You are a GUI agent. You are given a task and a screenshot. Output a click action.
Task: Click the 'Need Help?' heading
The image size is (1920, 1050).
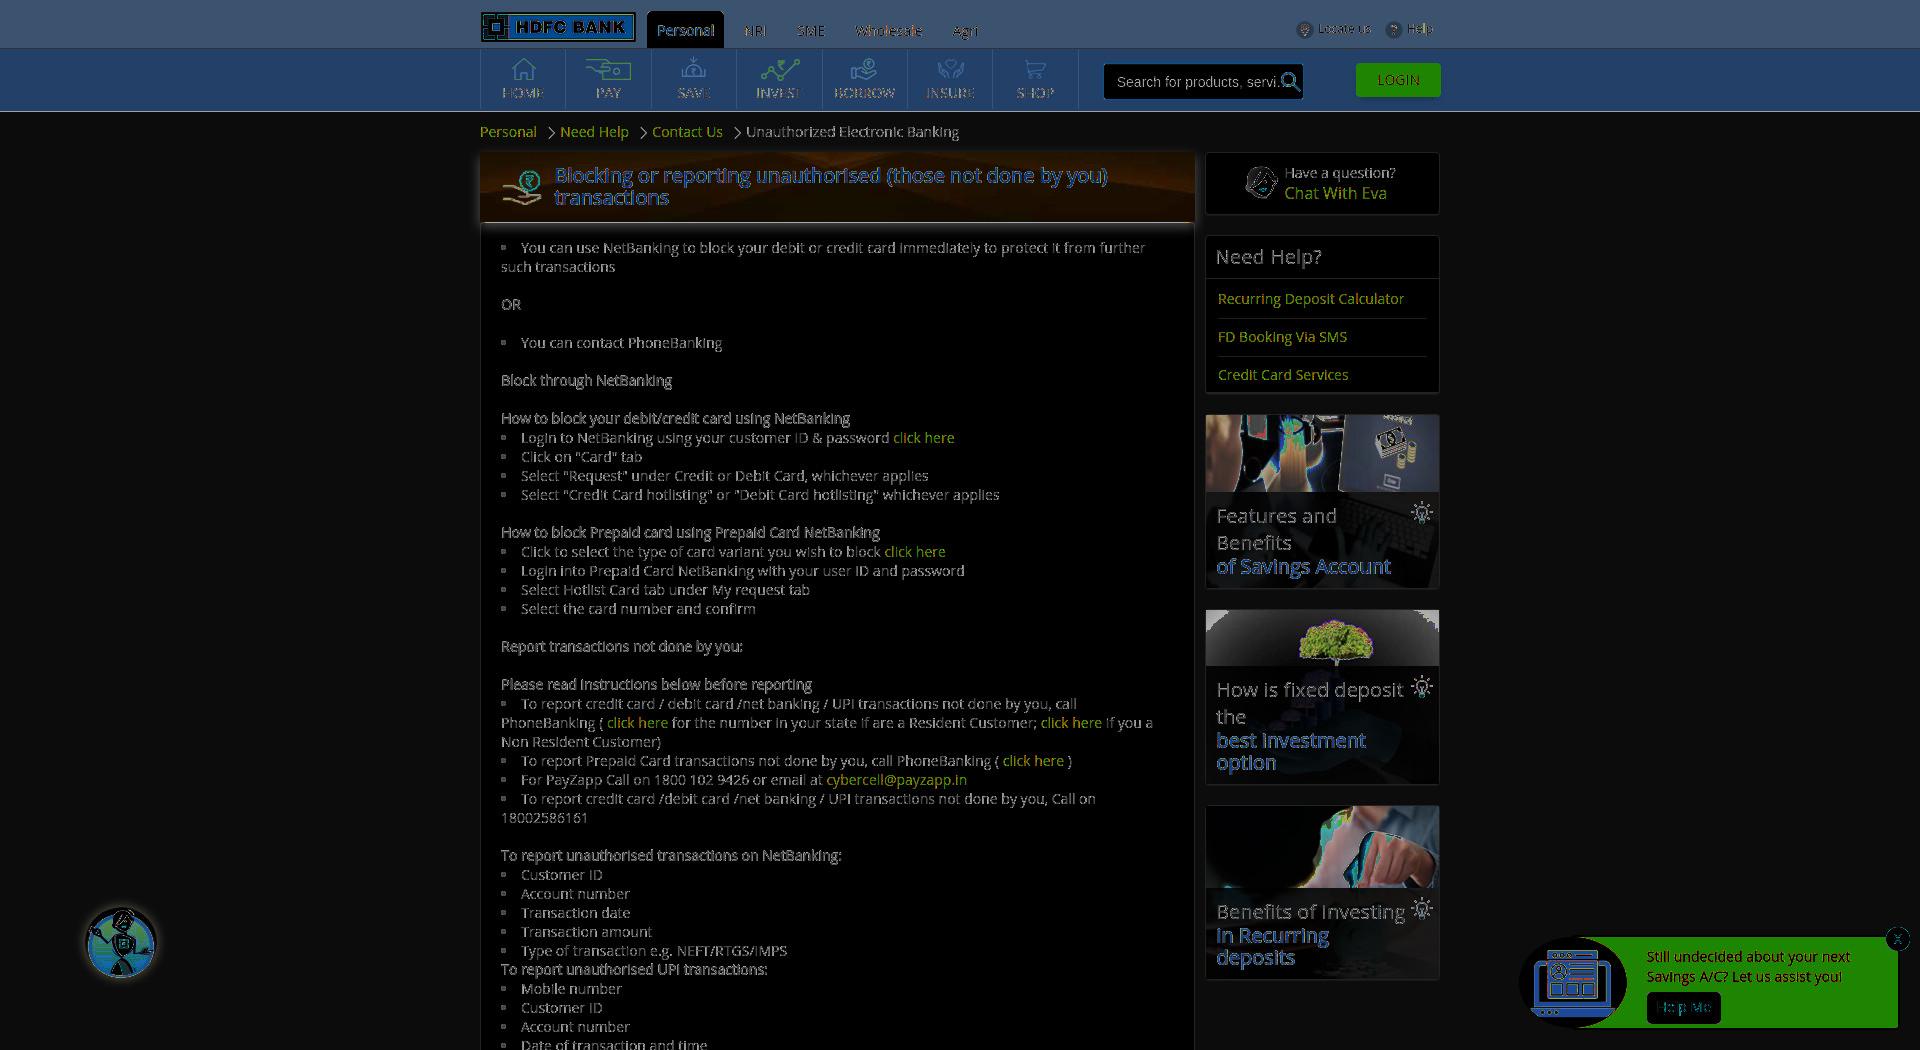1268,257
